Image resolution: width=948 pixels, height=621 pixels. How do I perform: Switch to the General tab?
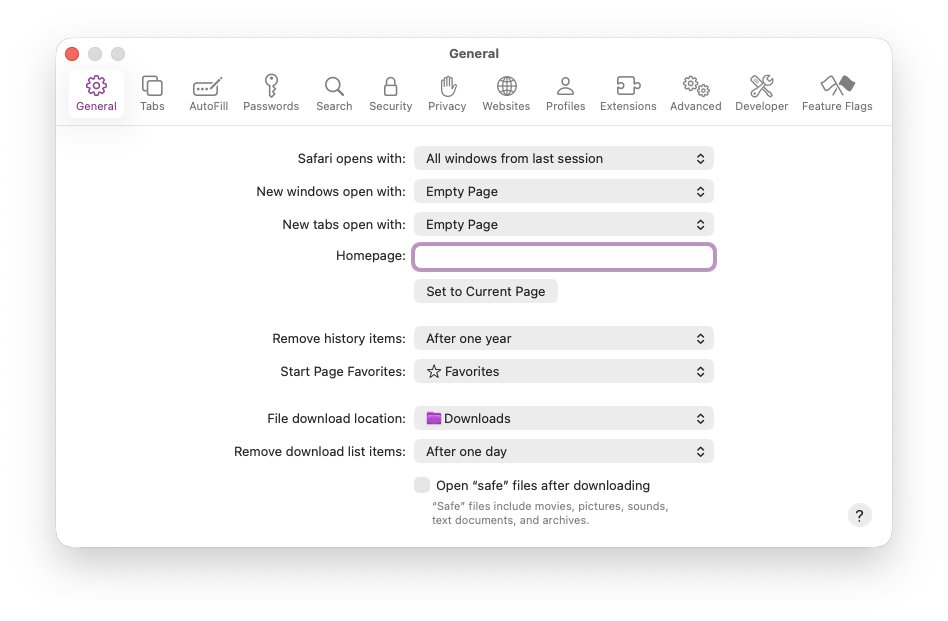coord(96,93)
